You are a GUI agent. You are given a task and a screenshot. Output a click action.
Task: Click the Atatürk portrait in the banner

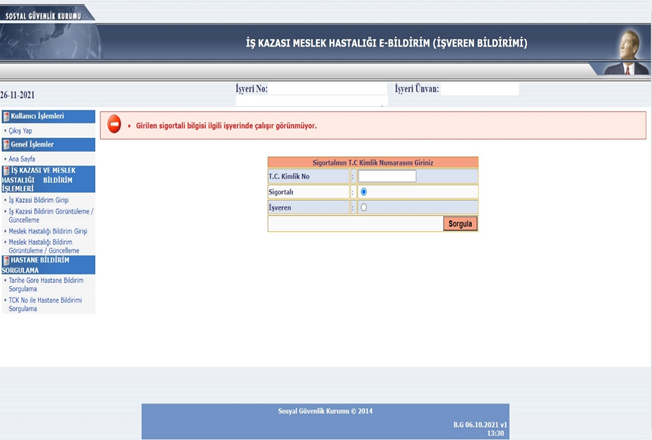627,52
